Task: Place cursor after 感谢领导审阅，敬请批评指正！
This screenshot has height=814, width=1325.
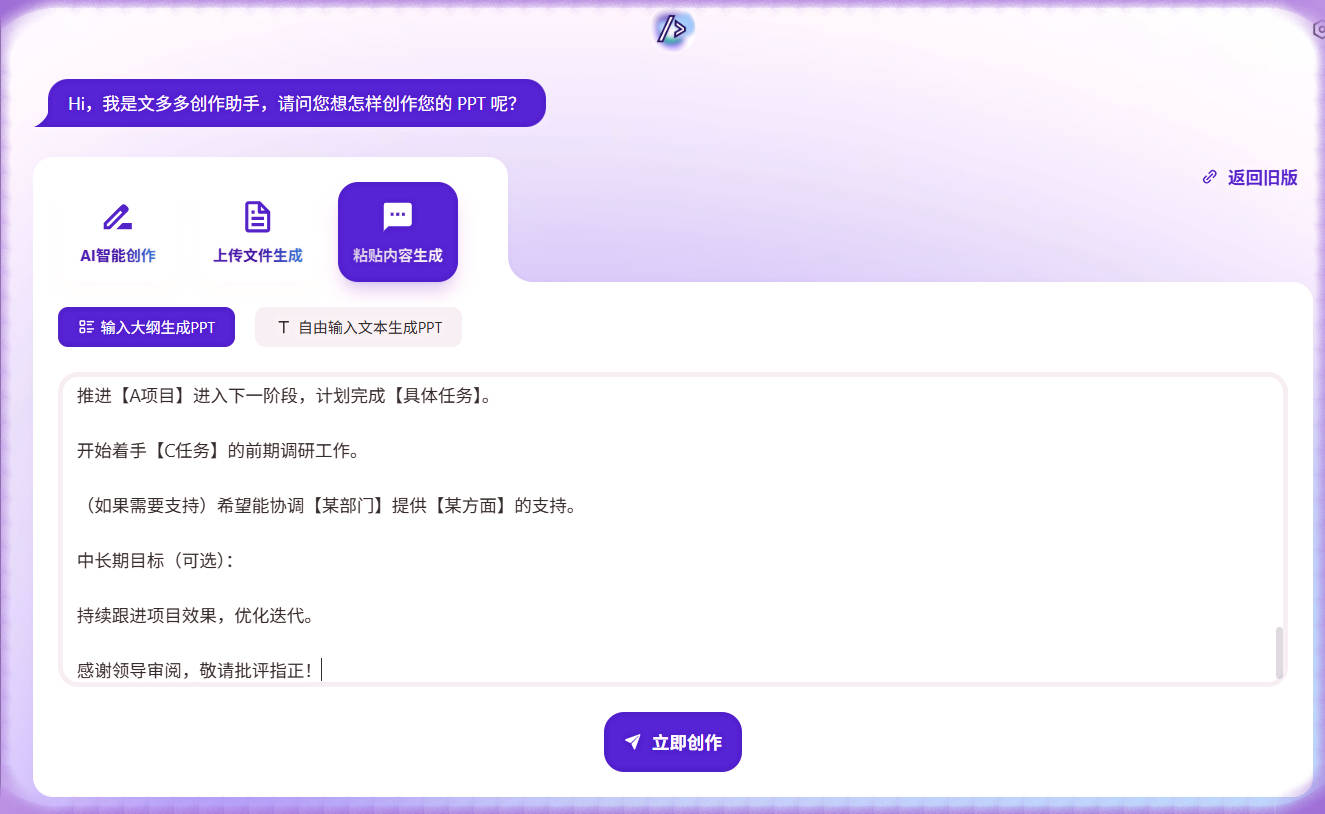Action: tap(320, 670)
